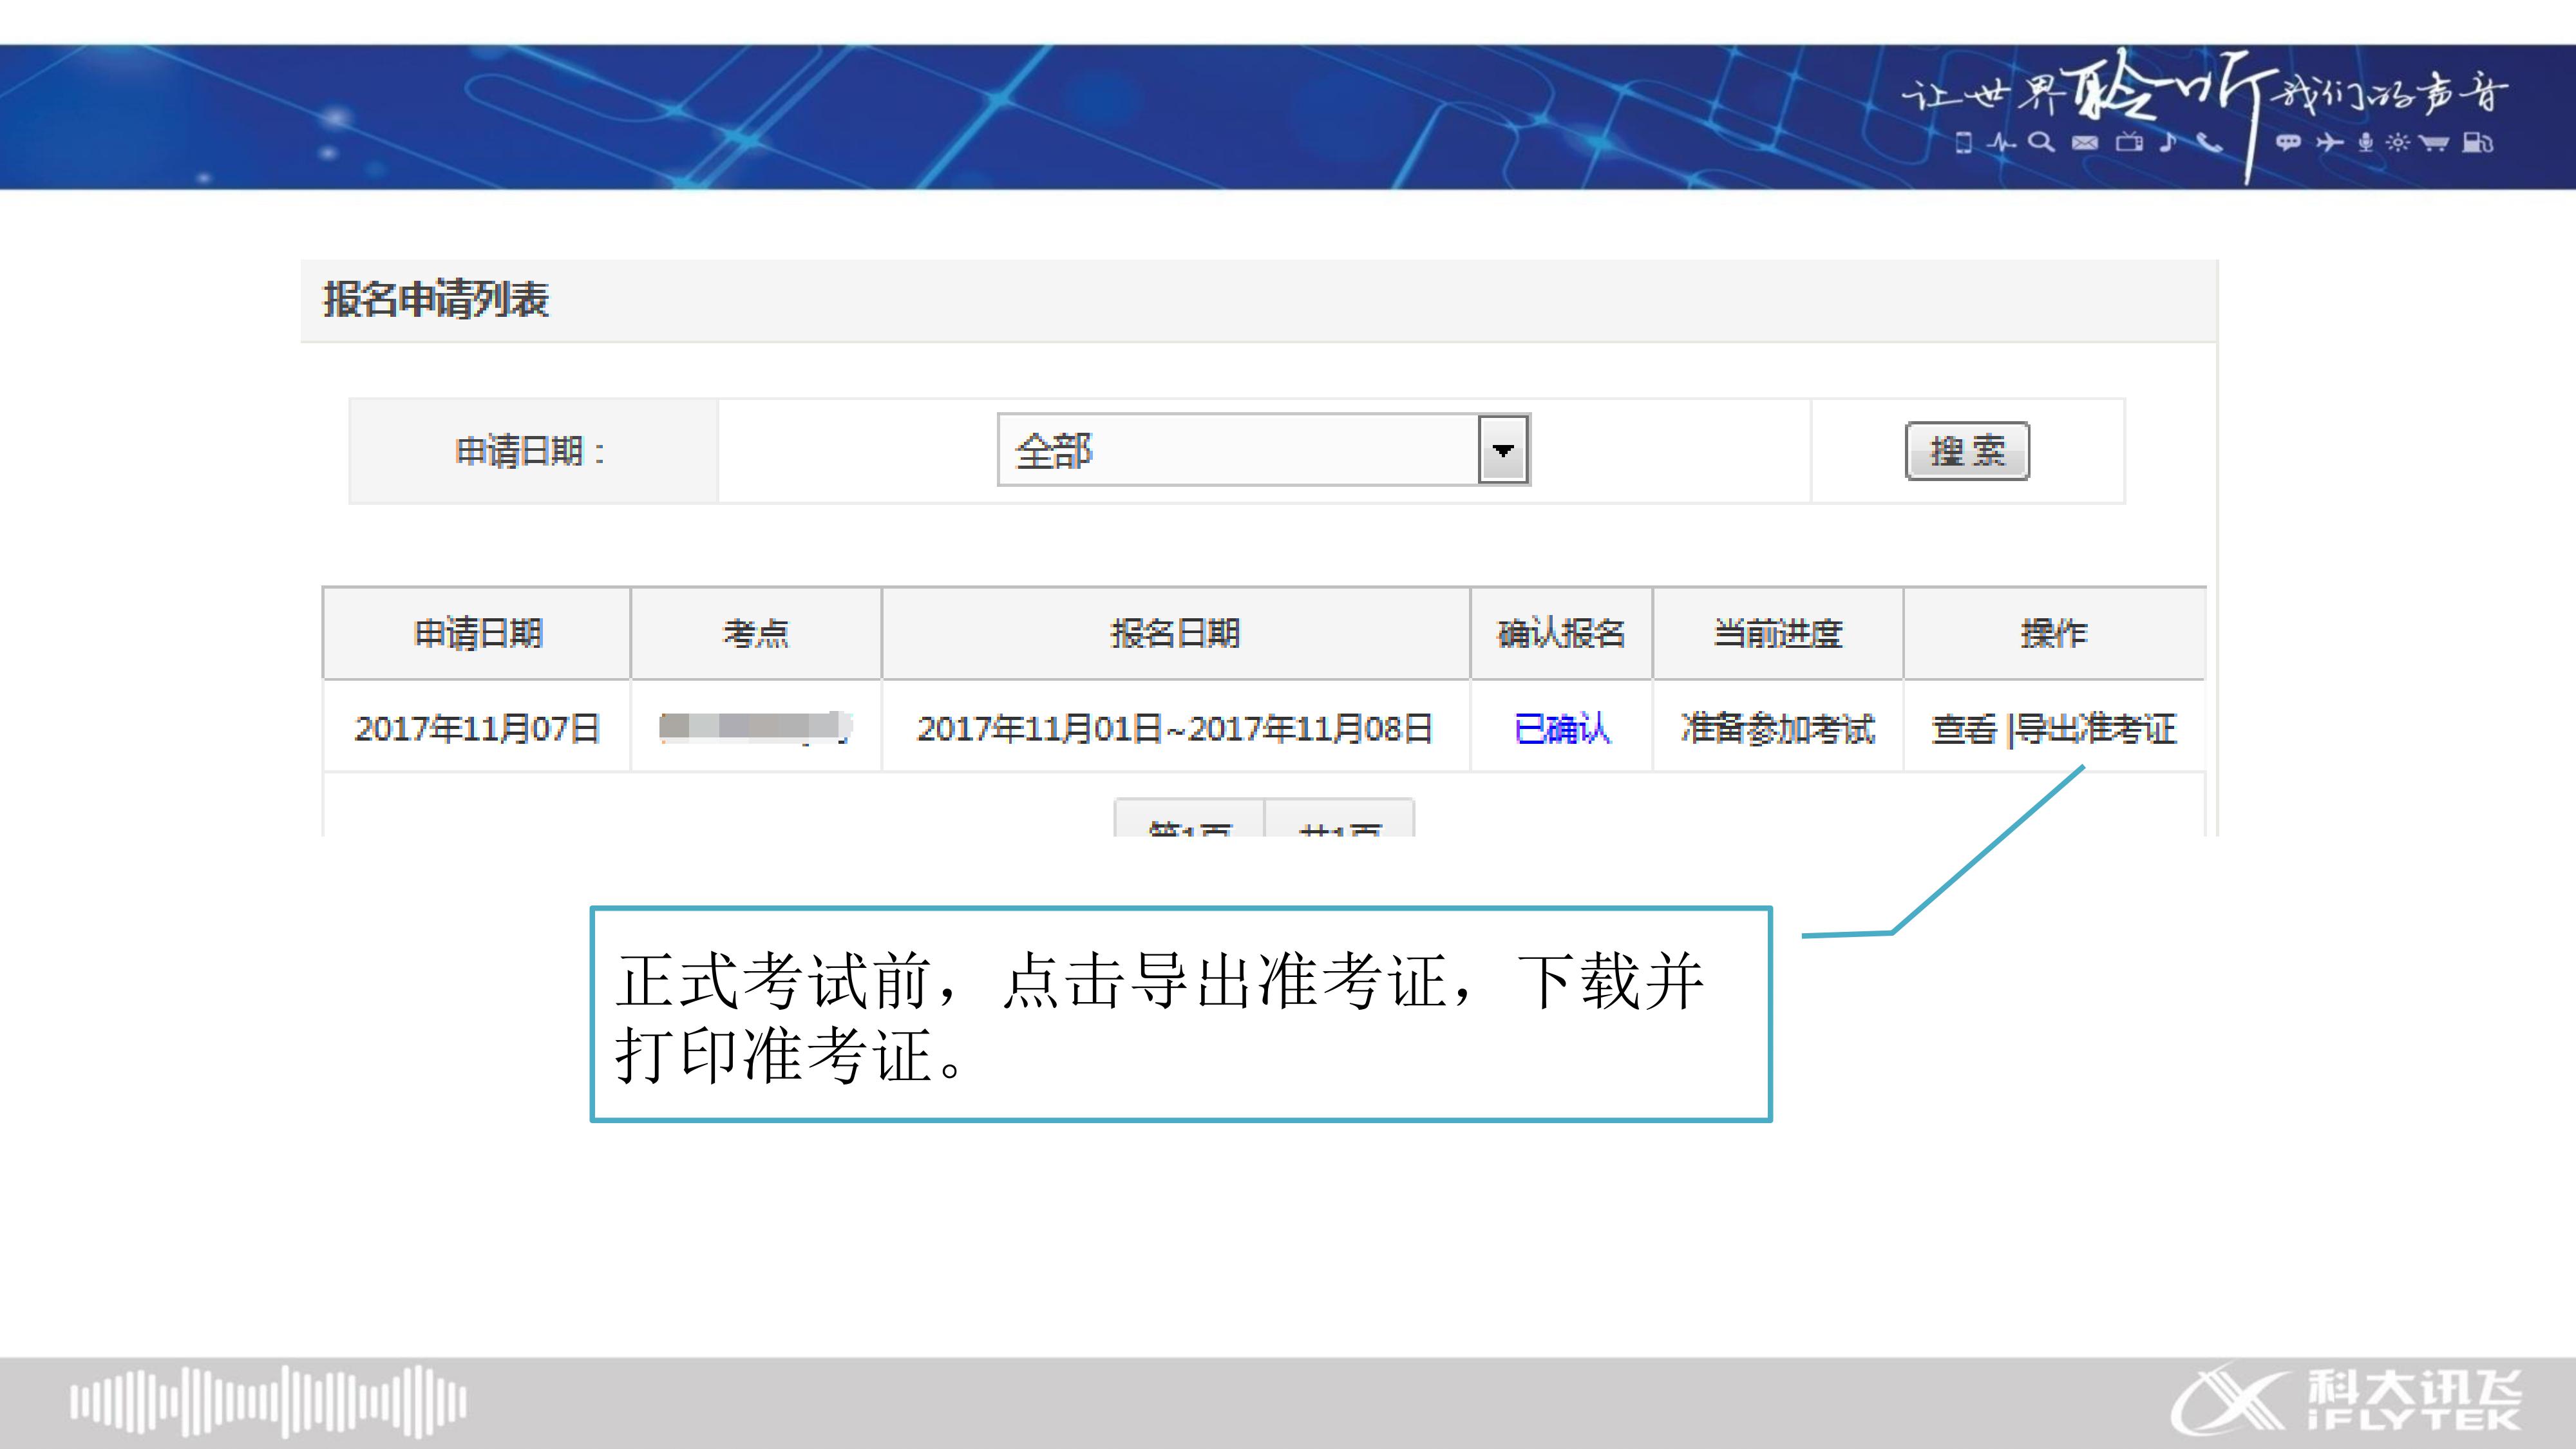The height and width of the screenshot is (1449, 2576).
Task: Click the microphone icon in banner
Action: (x=2365, y=143)
